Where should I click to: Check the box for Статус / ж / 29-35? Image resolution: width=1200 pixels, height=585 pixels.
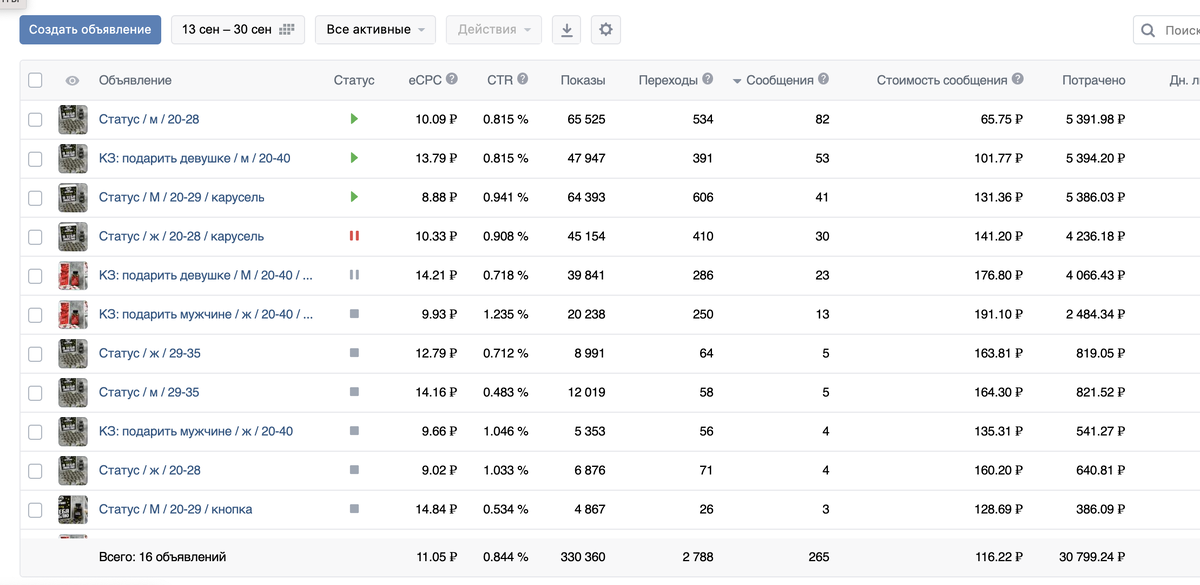(x=35, y=353)
